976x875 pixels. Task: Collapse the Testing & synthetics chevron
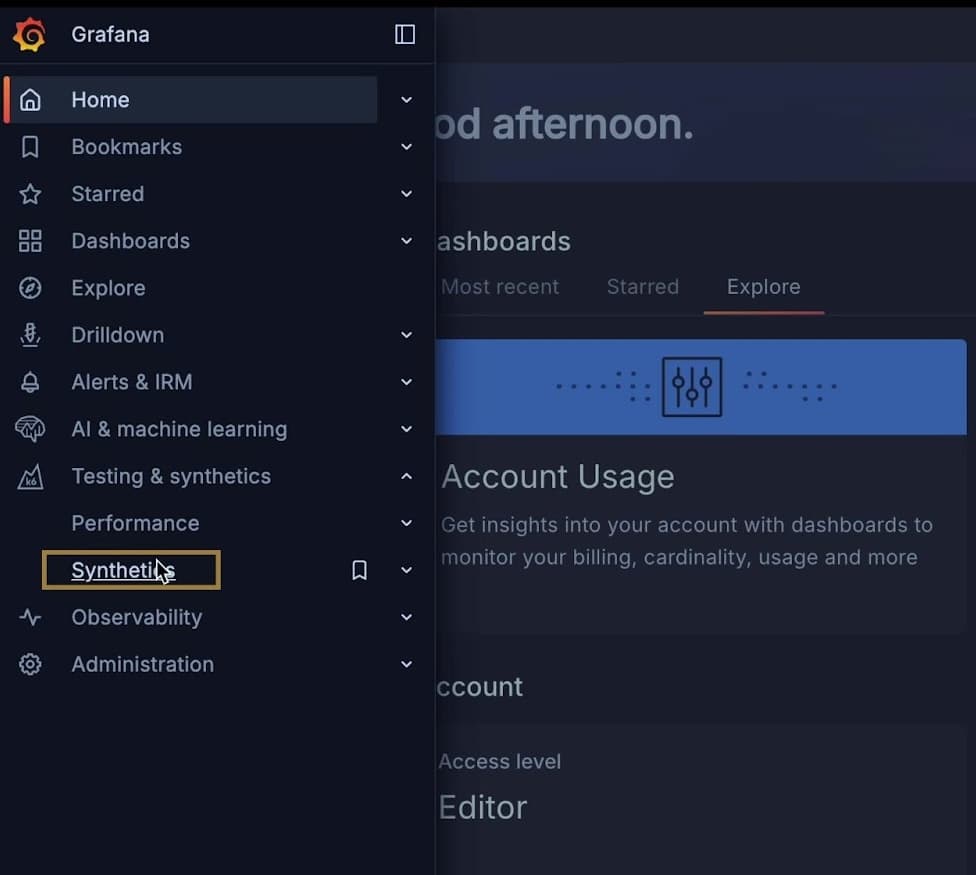(x=406, y=476)
